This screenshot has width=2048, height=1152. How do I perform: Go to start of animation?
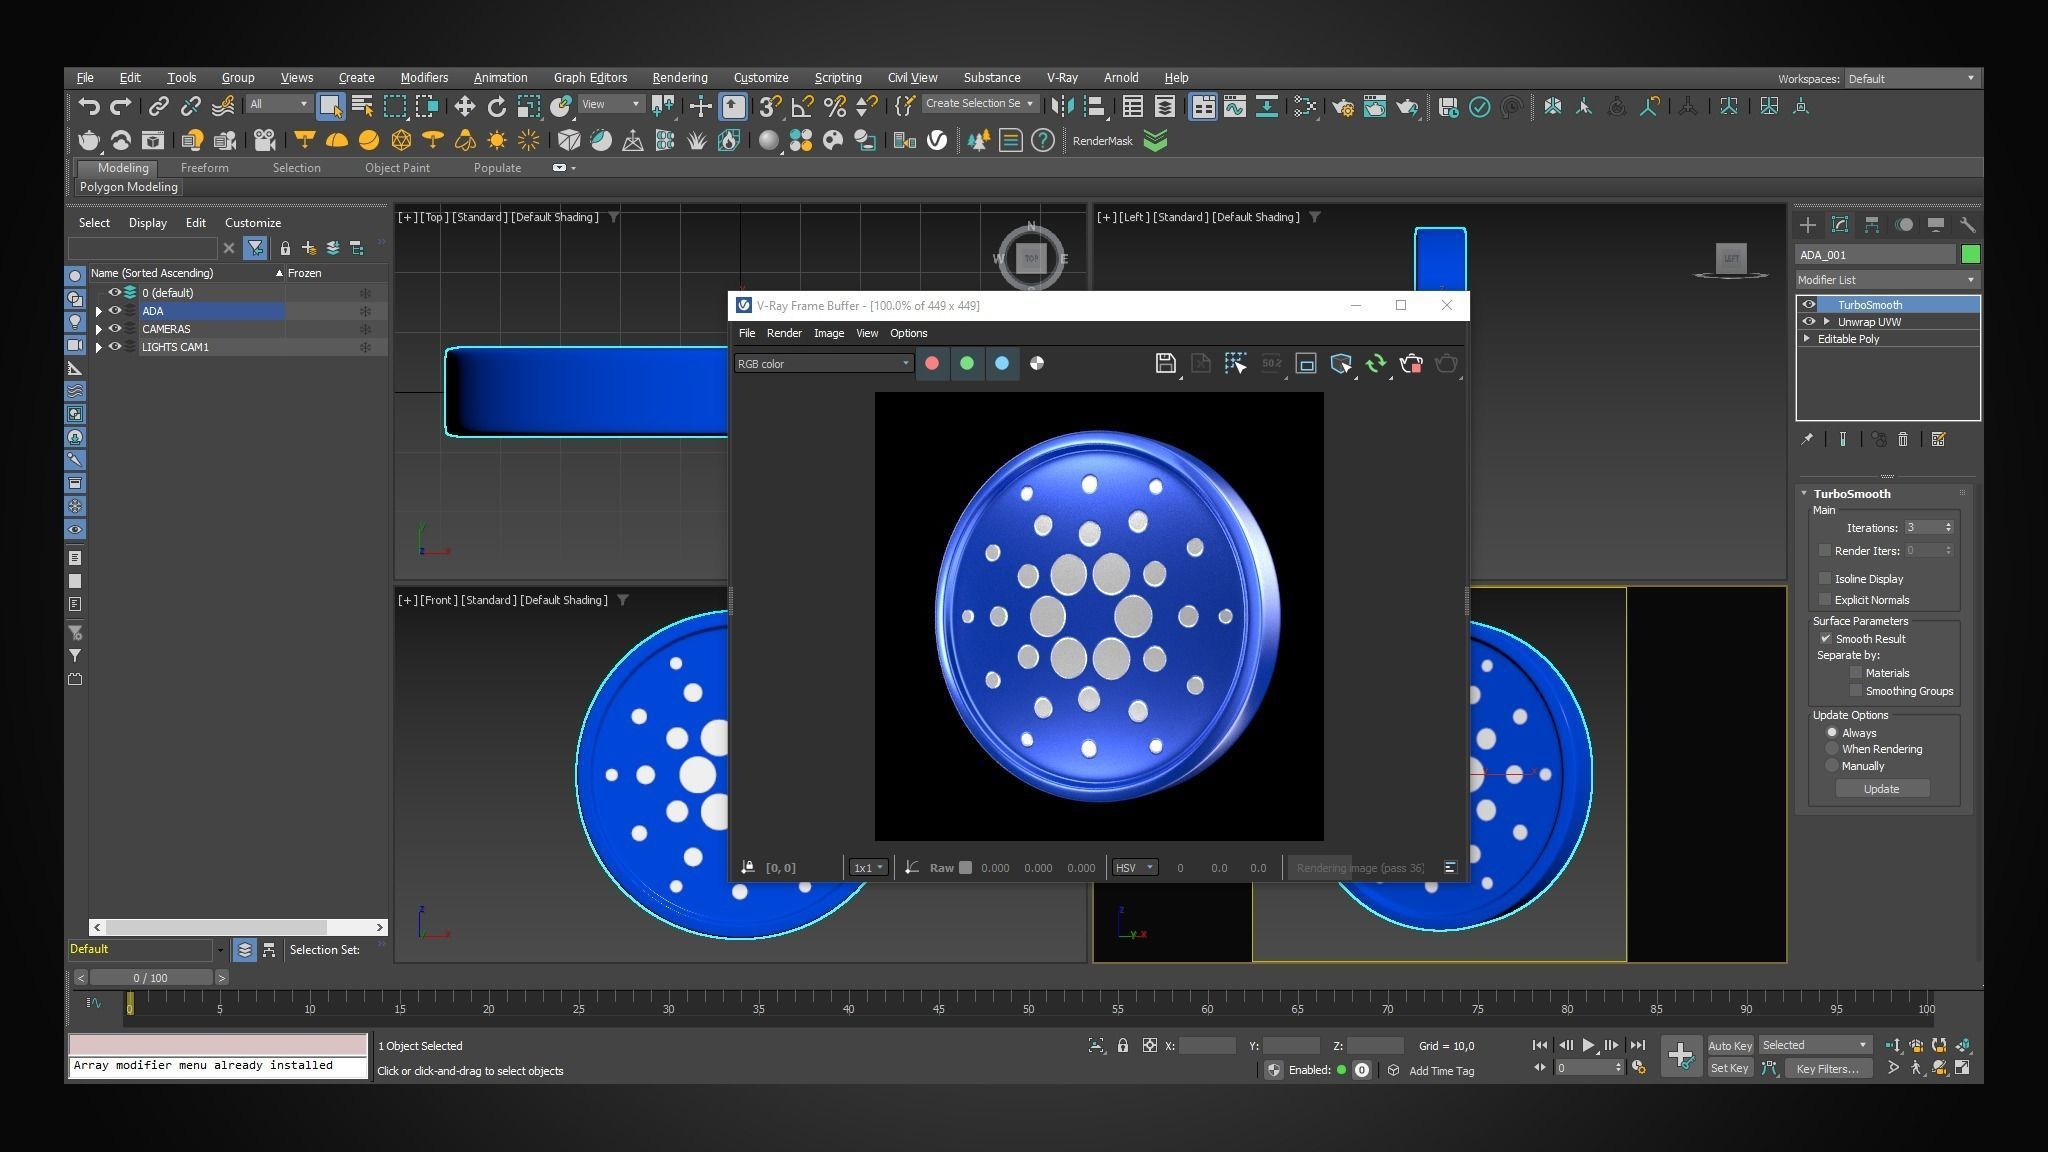1540,1046
